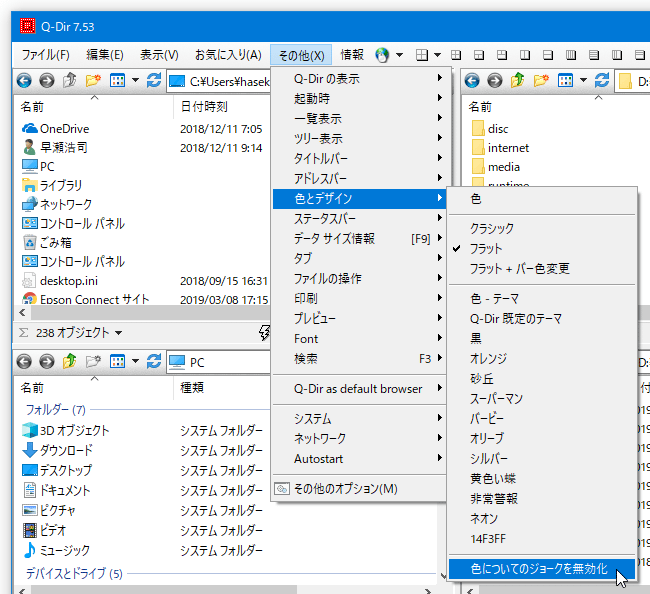Screen dimensions: 650x594
Task: Expand the 238 オブジェクト status dropdown
Action: 119,333
